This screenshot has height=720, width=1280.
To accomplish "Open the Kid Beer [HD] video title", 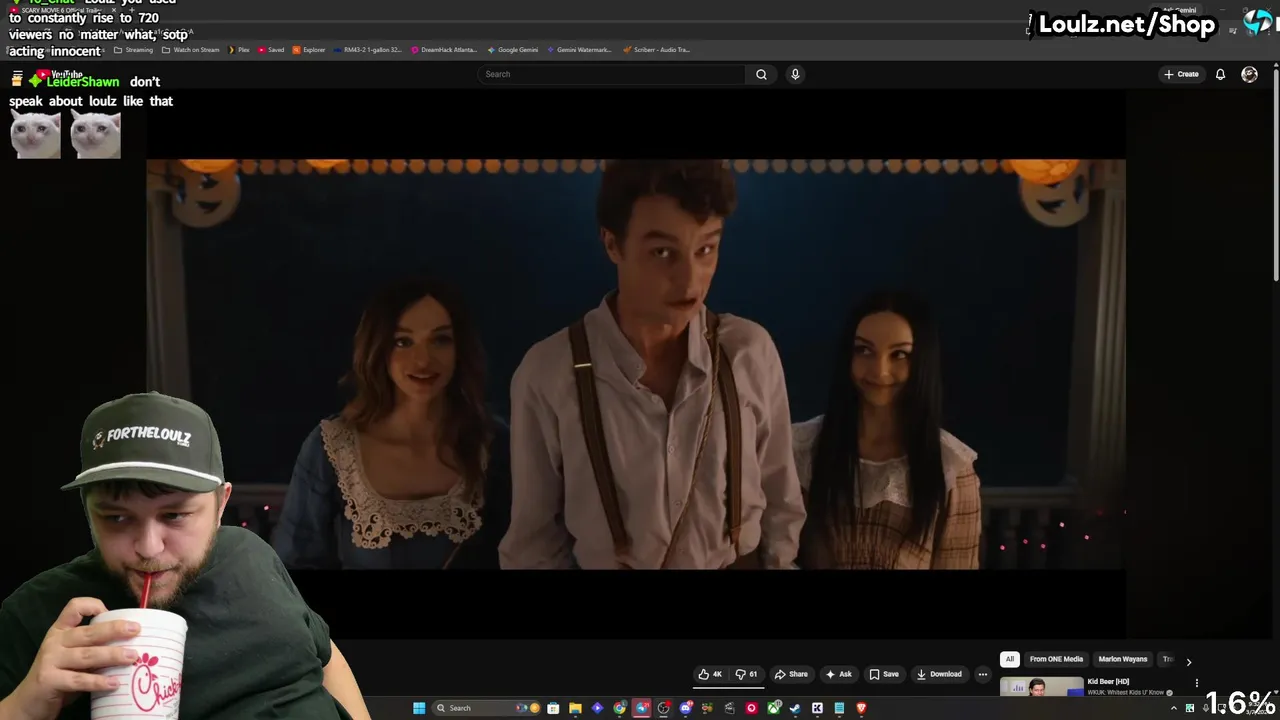I will coord(1108,682).
